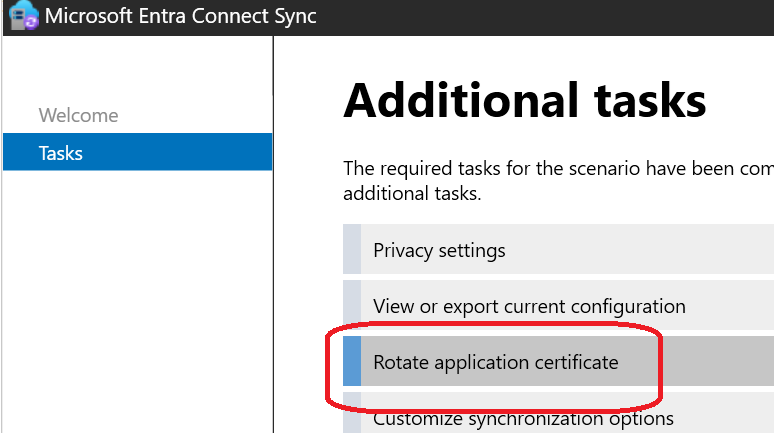
Task: Open the Privacy settings task
Action: (x=439, y=249)
